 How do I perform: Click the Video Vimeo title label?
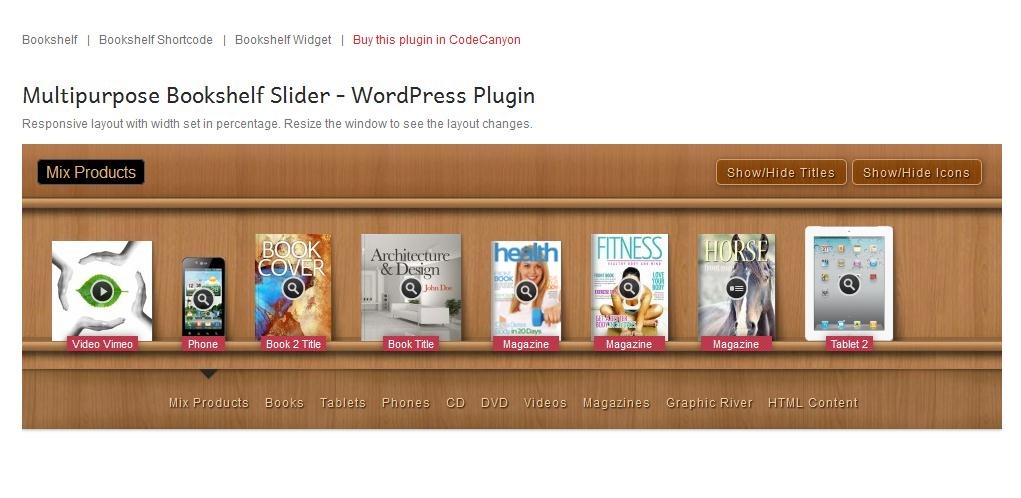click(x=102, y=344)
